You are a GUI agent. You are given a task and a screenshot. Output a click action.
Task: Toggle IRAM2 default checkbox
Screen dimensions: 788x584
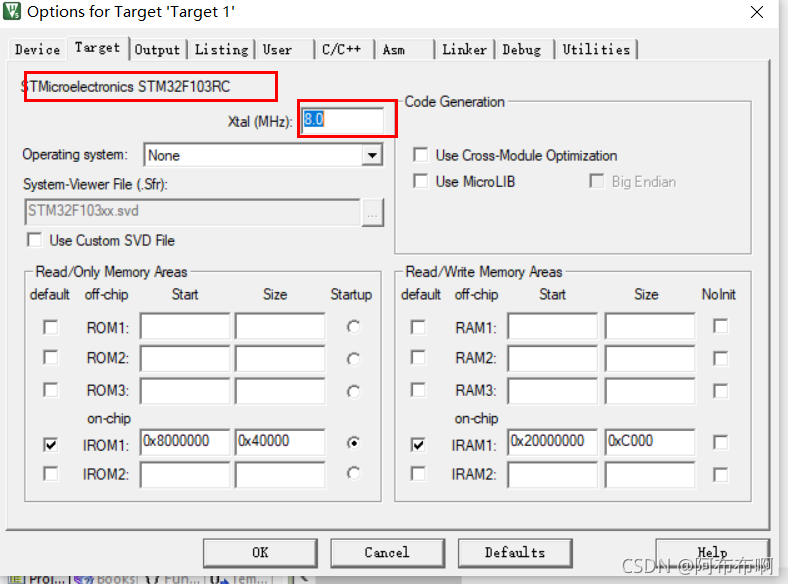coord(418,474)
